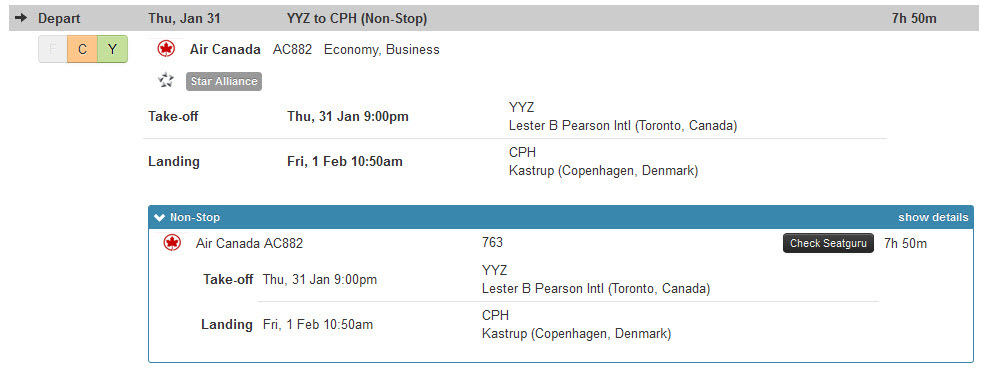Image resolution: width=981 pixels, height=369 pixels.
Task: Click aircraft type 763
Action: coord(492,243)
